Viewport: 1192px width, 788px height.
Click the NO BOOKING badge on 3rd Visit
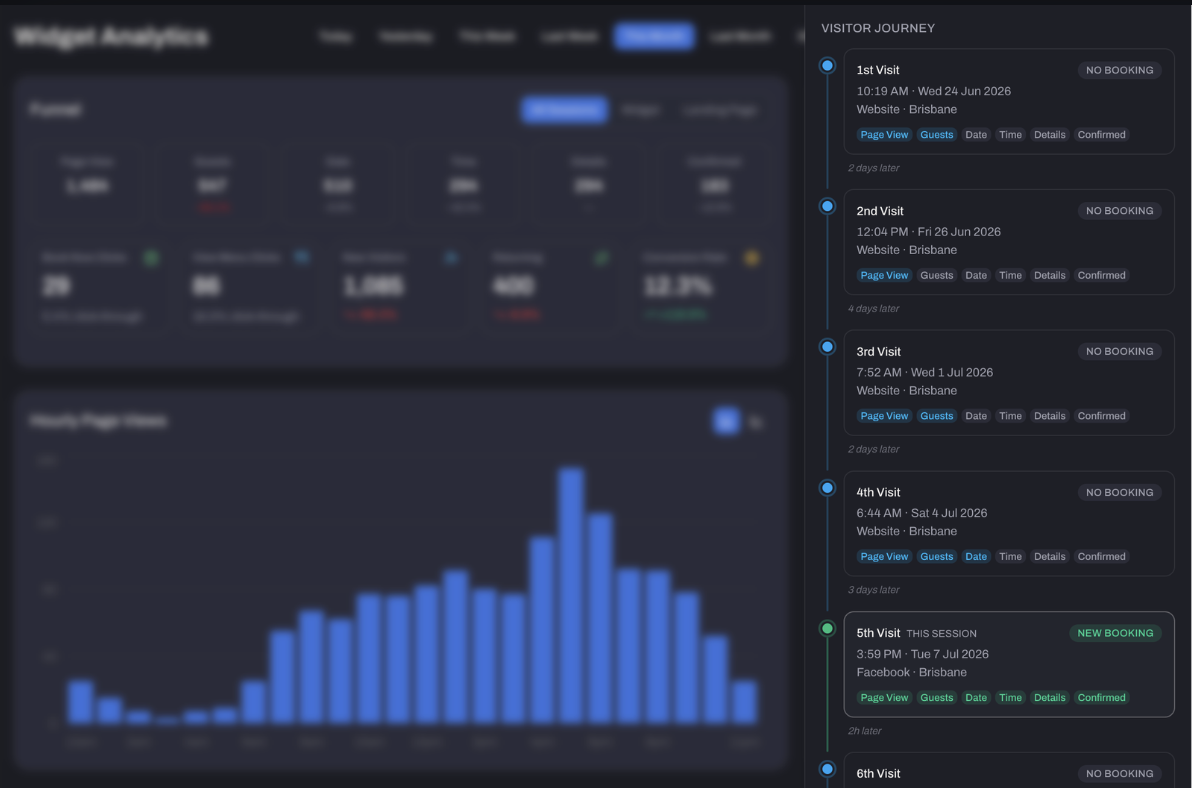[1119, 351]
